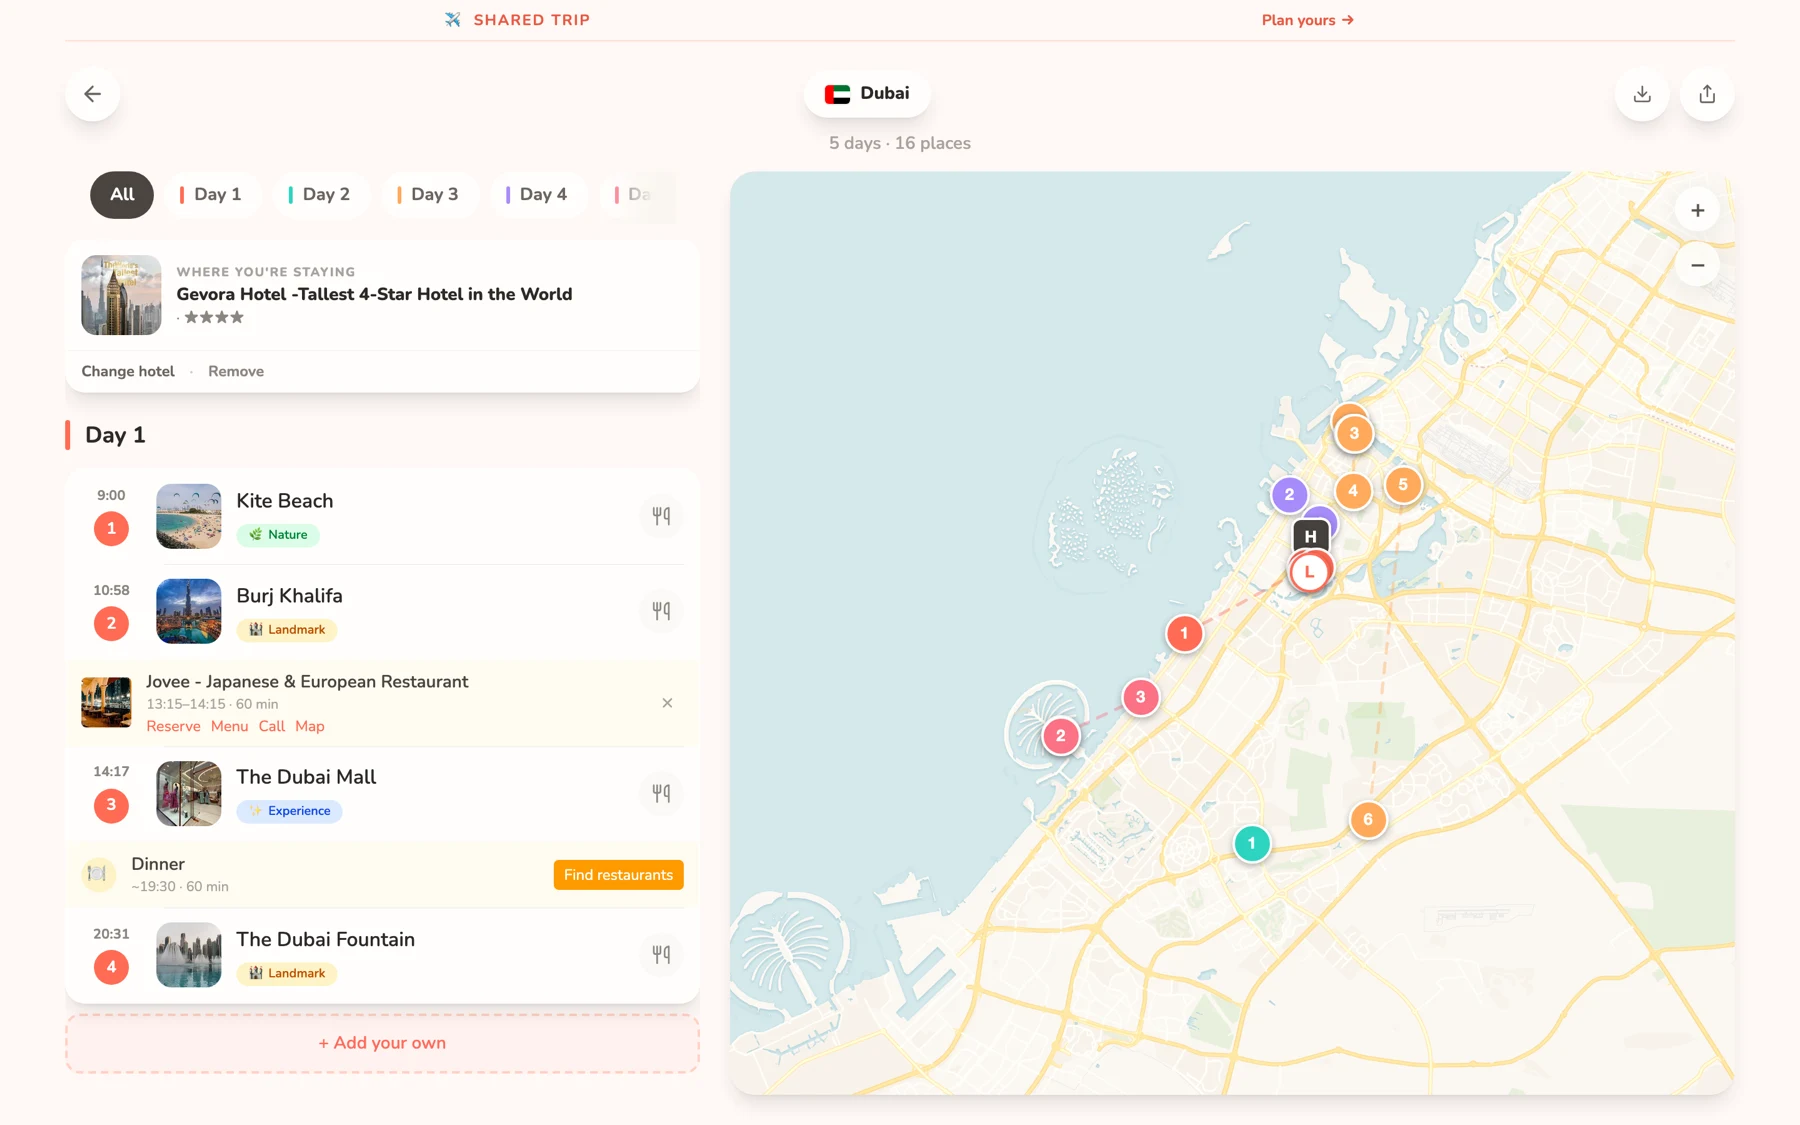Find food near The Dubai Fountain
The height and width of the screenshot is (1125, 1800).
pos(661,955)
